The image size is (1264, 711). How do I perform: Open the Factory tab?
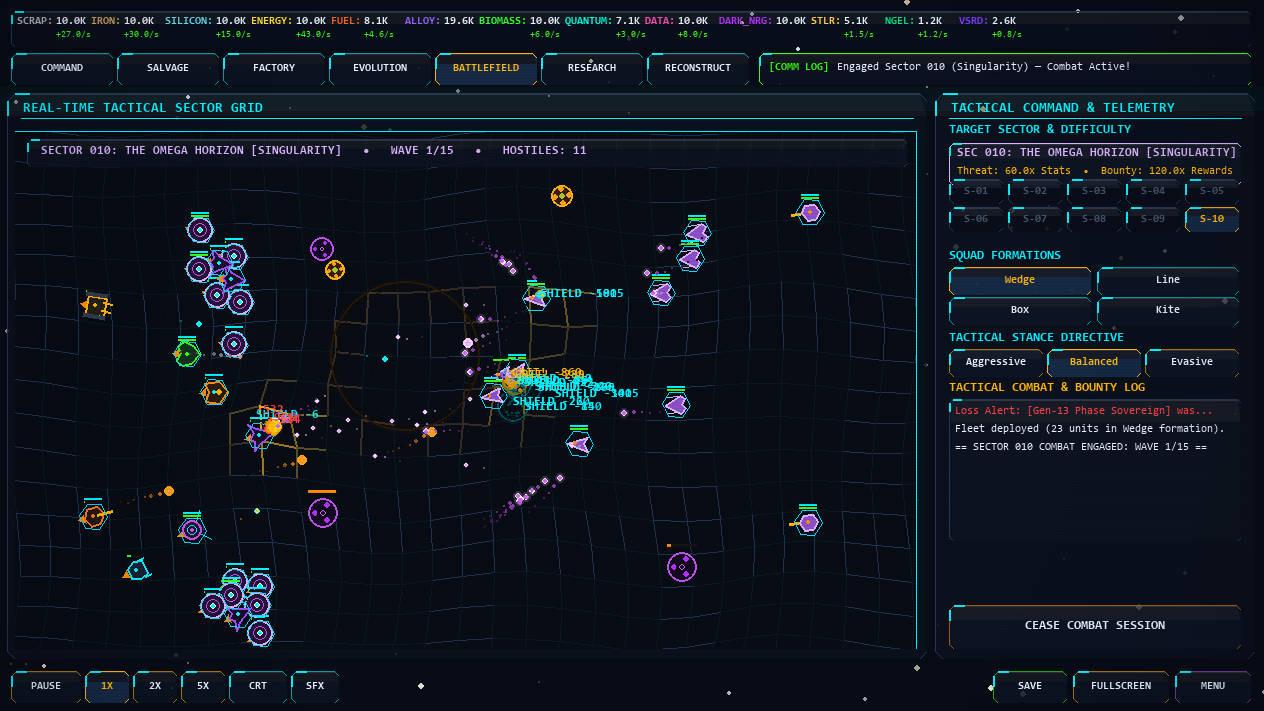[x=274, y=68]
